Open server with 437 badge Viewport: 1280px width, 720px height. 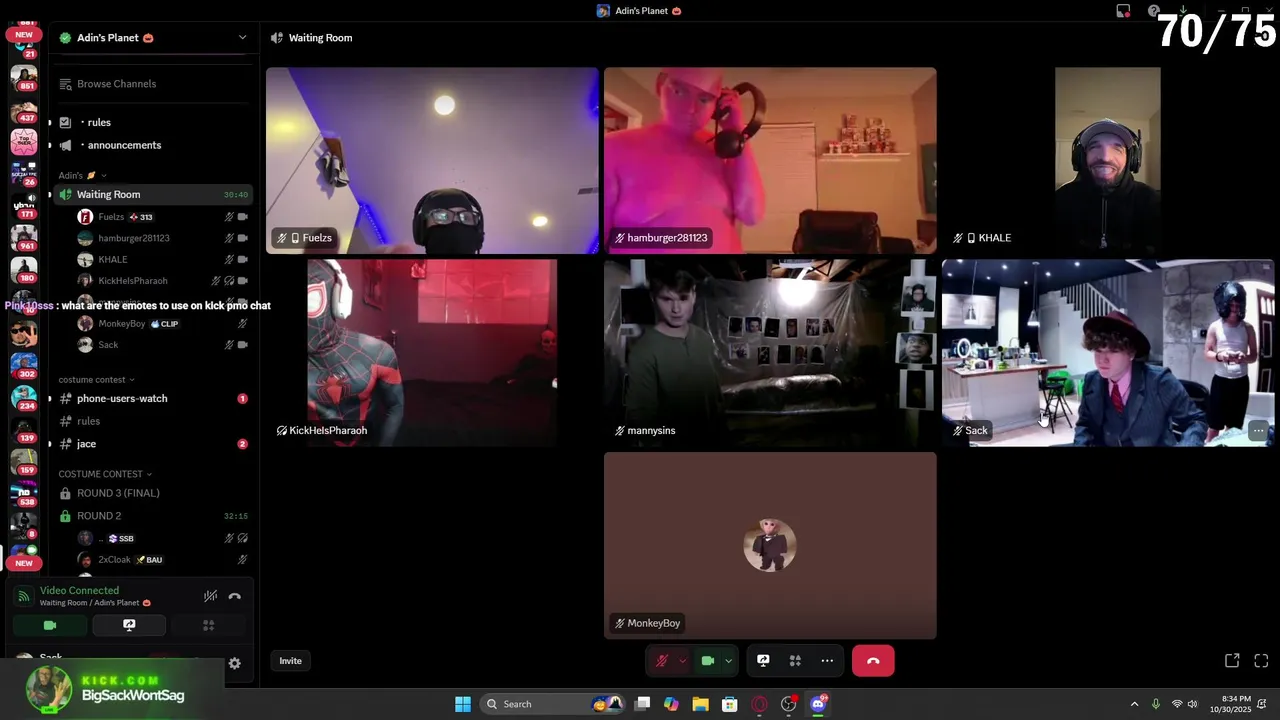click(24, 110)
